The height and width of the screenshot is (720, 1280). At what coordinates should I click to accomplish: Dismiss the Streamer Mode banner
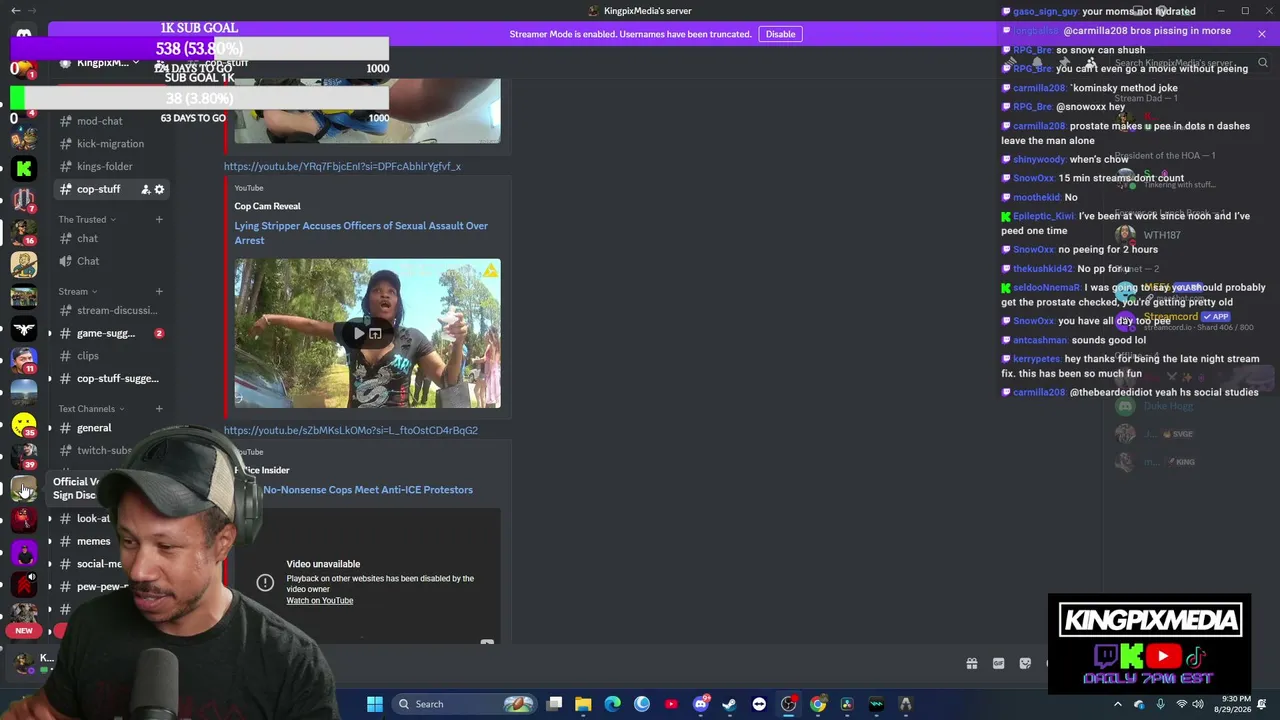point(1262,34)
